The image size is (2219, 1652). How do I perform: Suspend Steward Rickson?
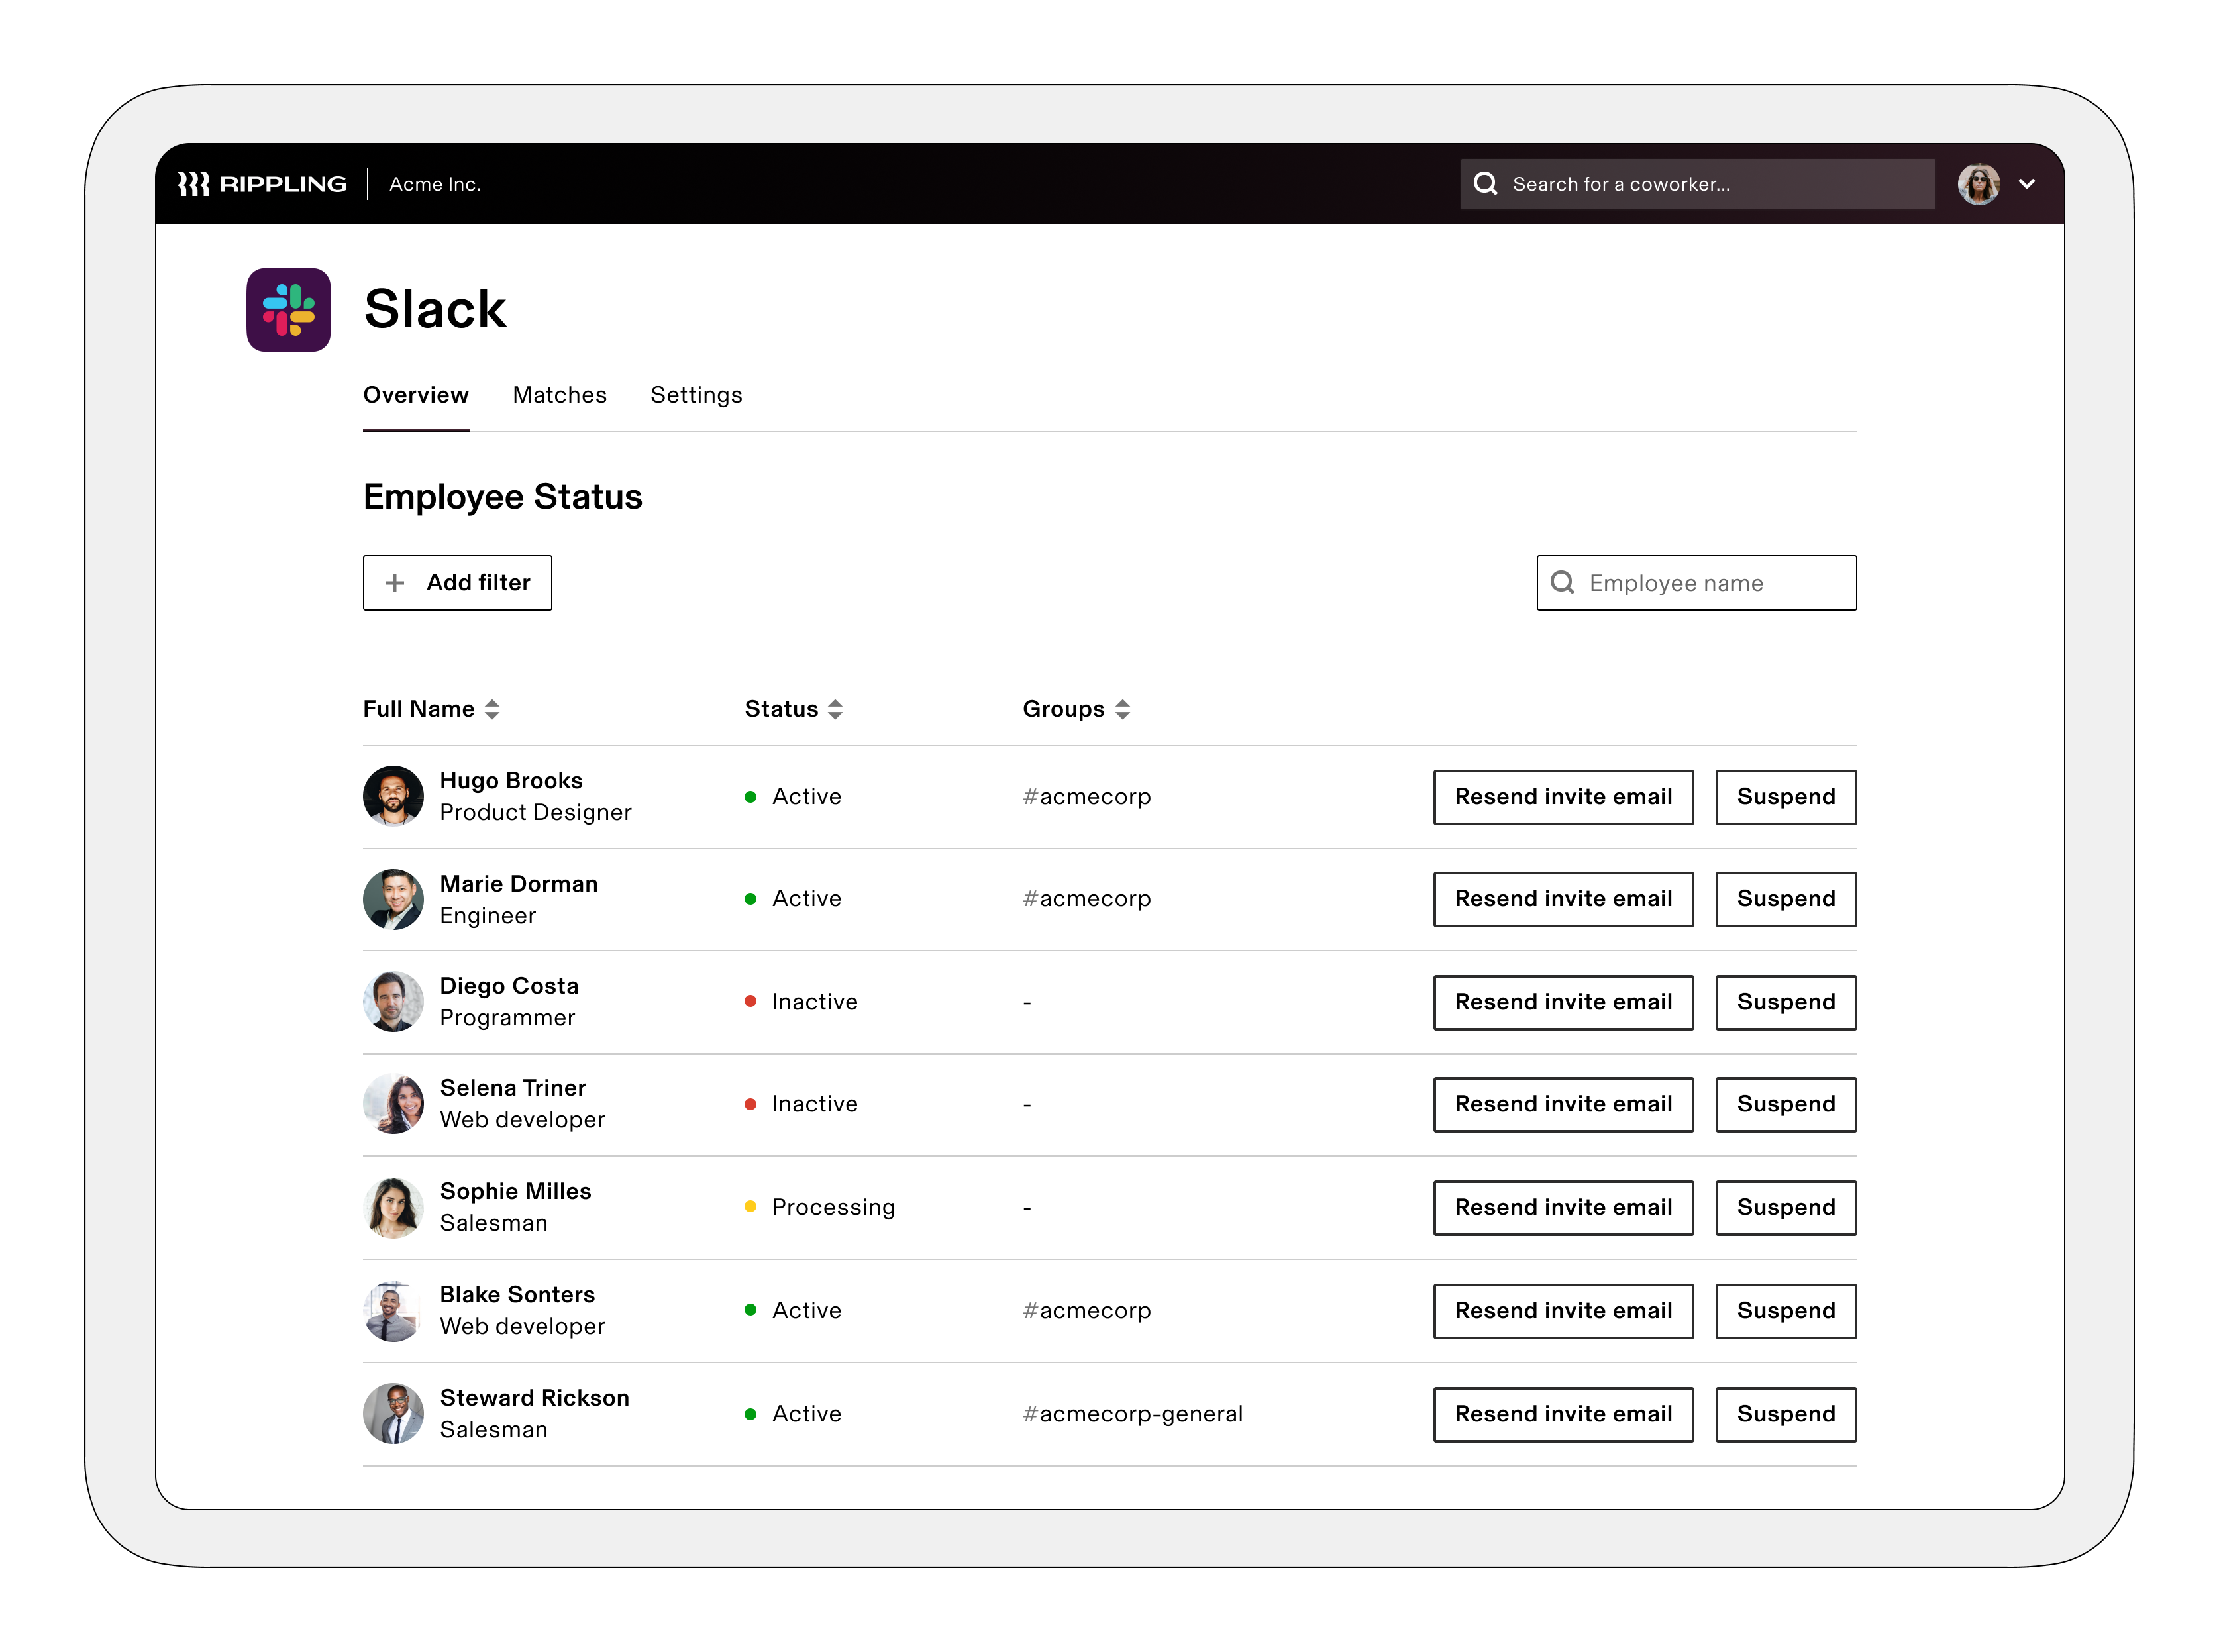[x=1786, y=1414]
